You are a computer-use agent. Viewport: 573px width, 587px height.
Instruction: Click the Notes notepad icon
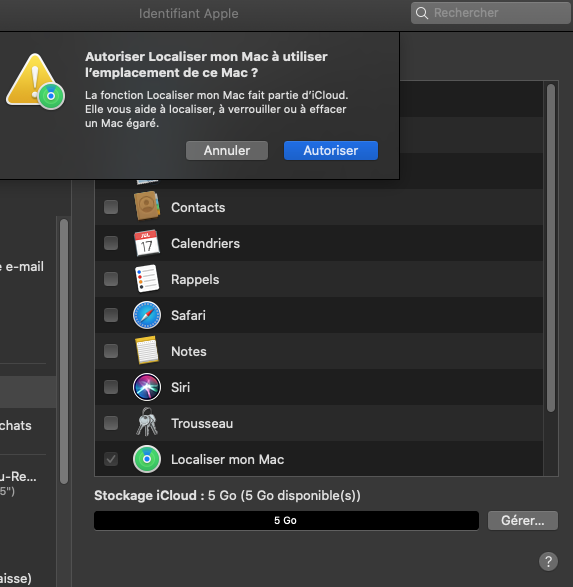[147, 350]
